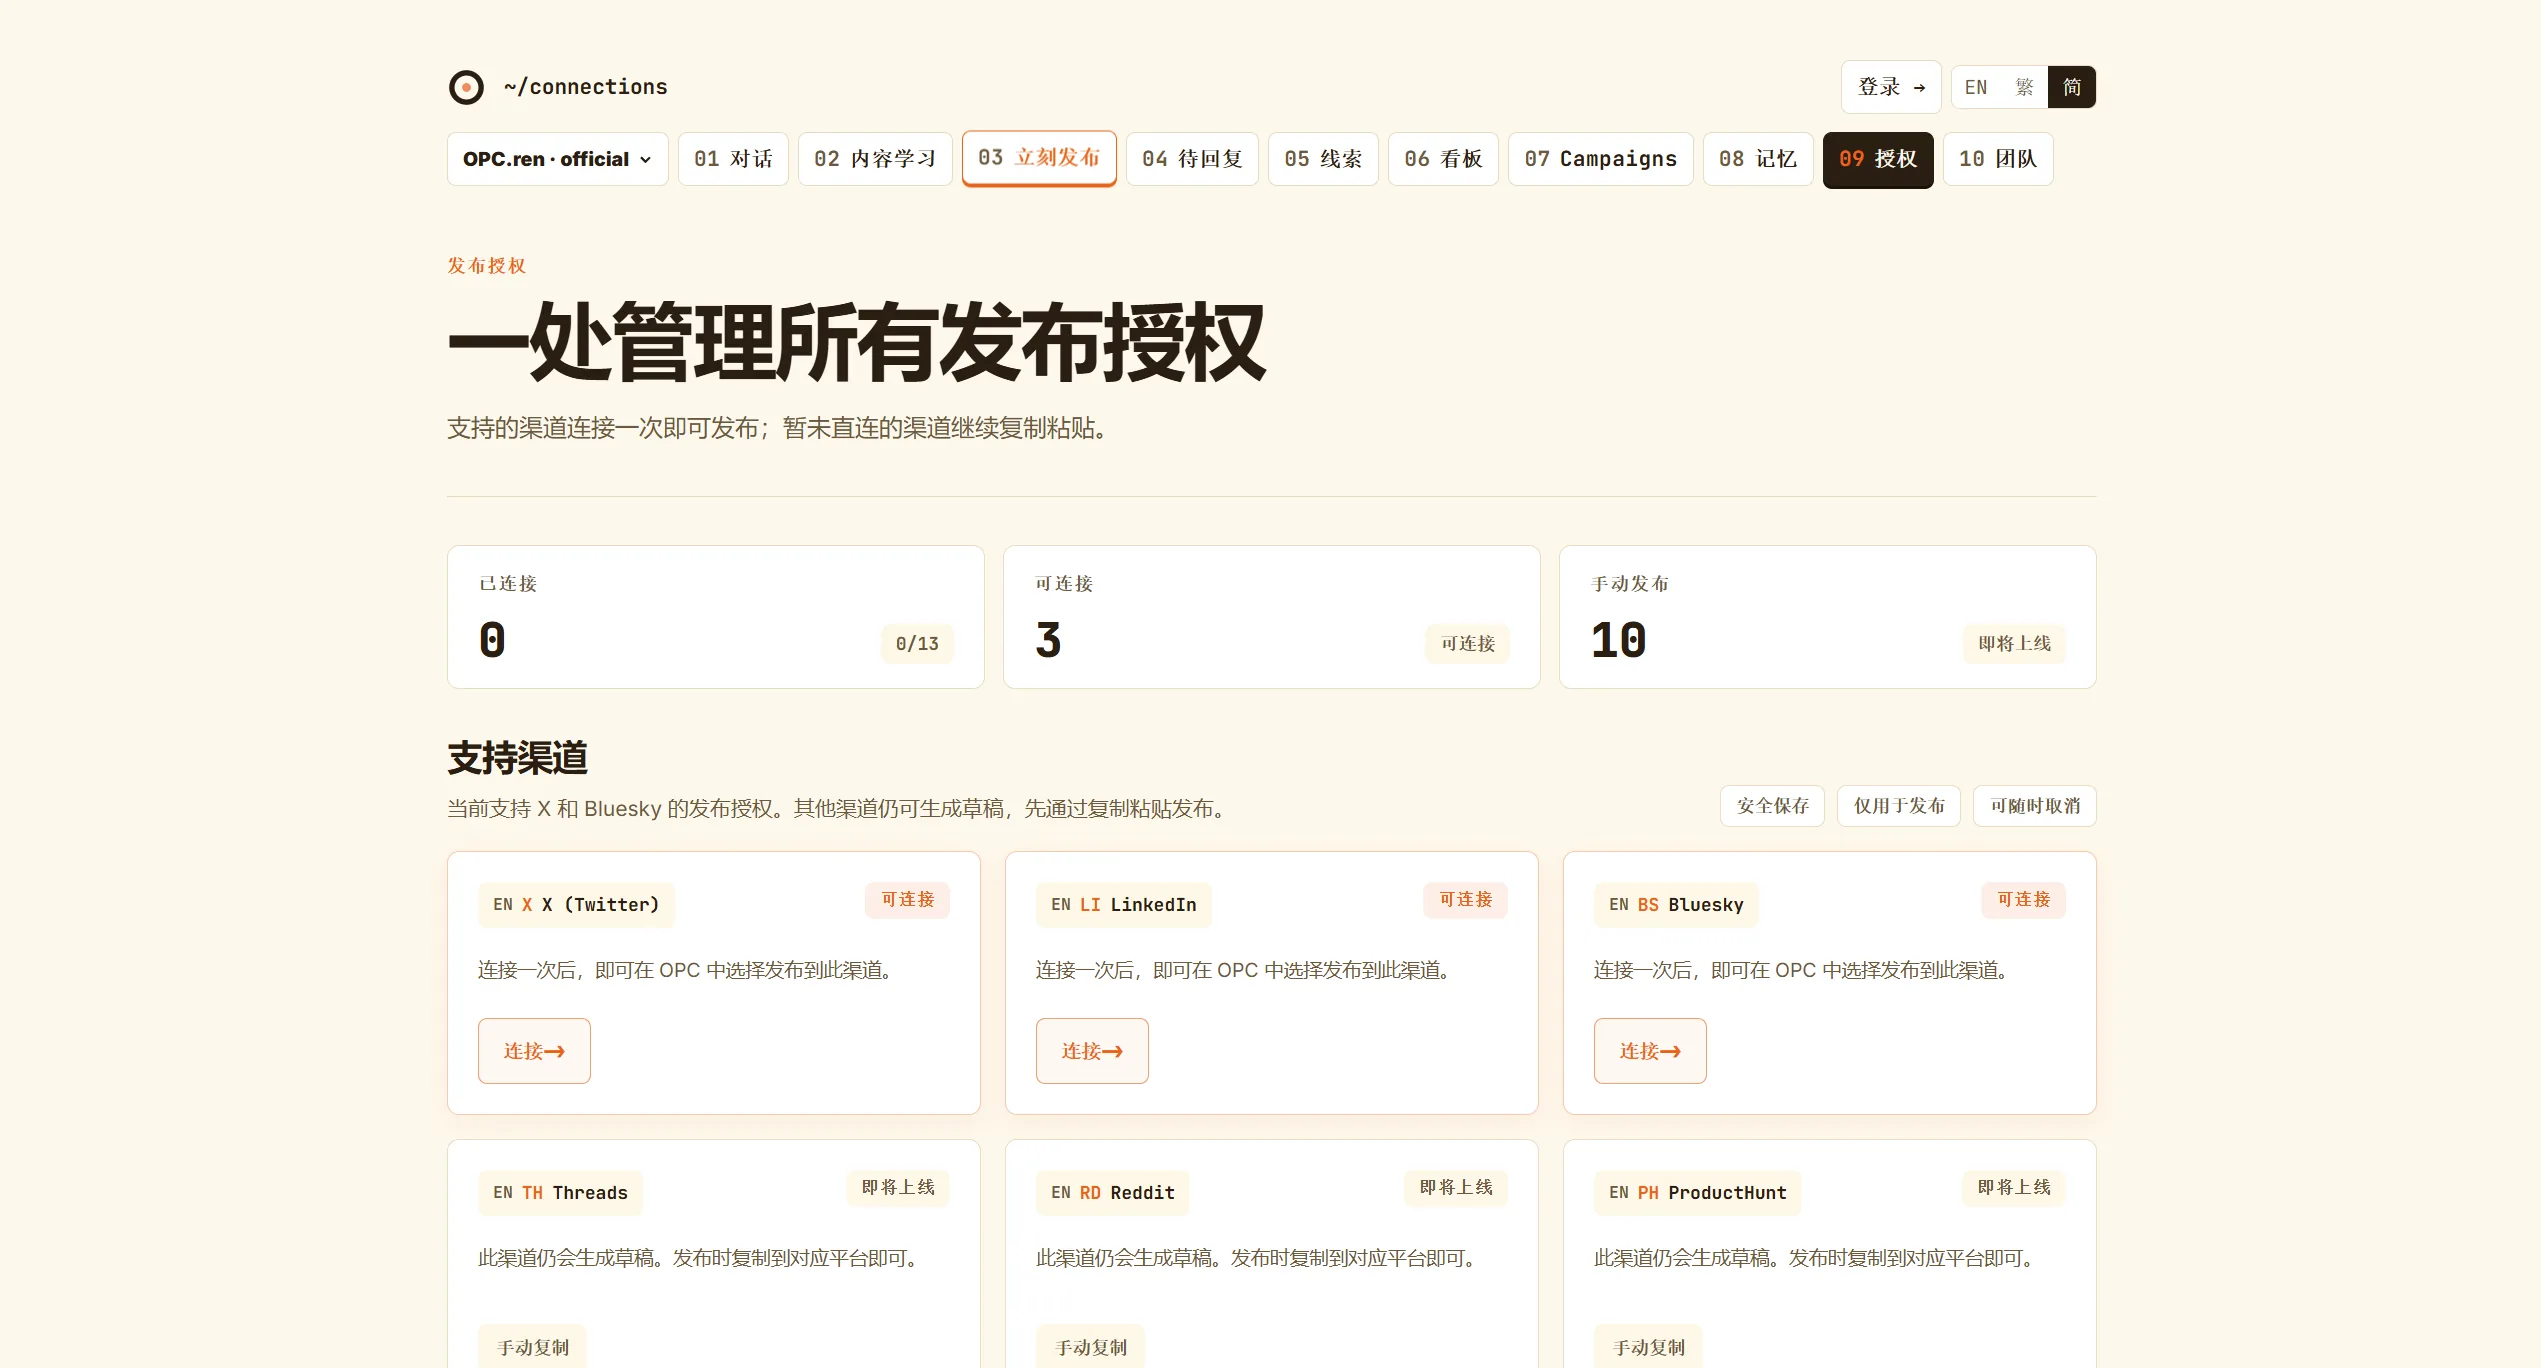The image size is (2541, 1368).
Task: Open the 01 对话 tab
Action: pos(733,159)
